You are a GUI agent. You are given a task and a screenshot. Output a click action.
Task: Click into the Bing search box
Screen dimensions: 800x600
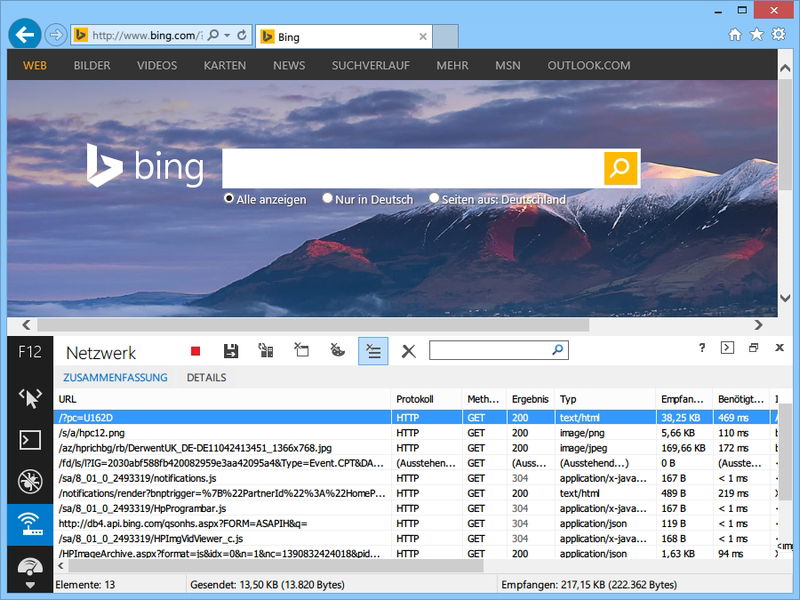(413, 168)
